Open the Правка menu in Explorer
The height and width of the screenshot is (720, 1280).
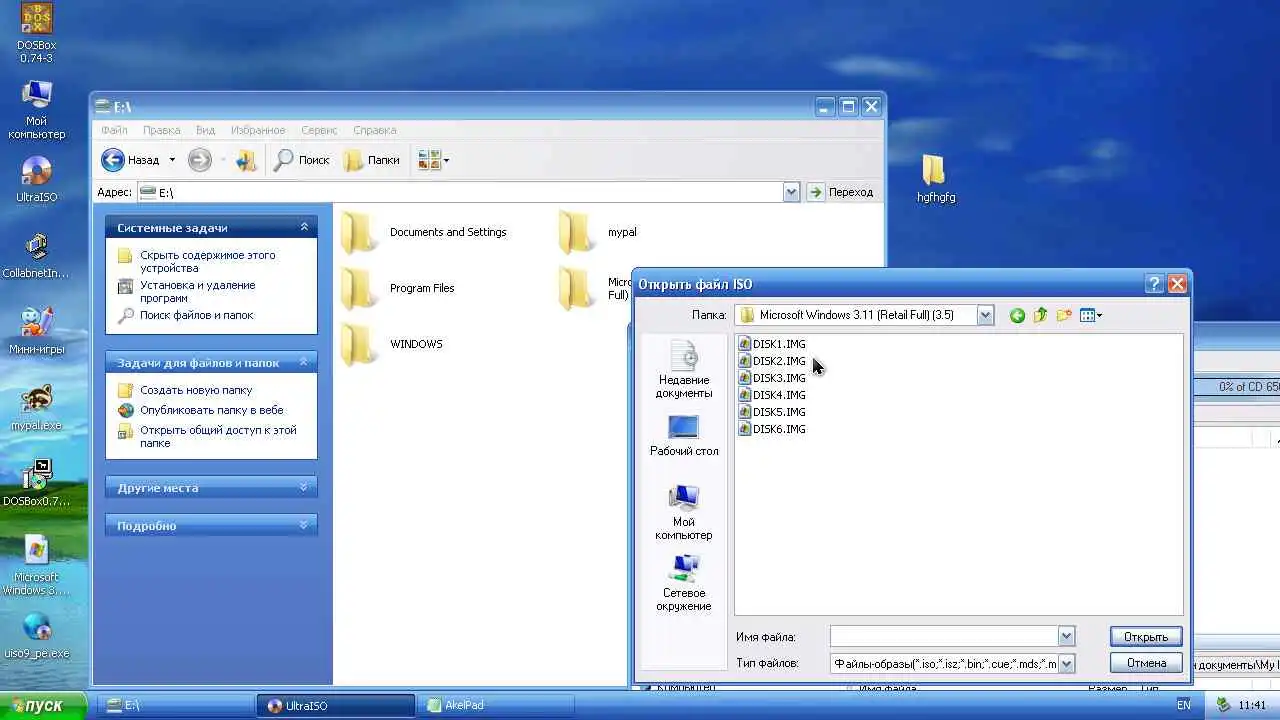tap(161, 130)
